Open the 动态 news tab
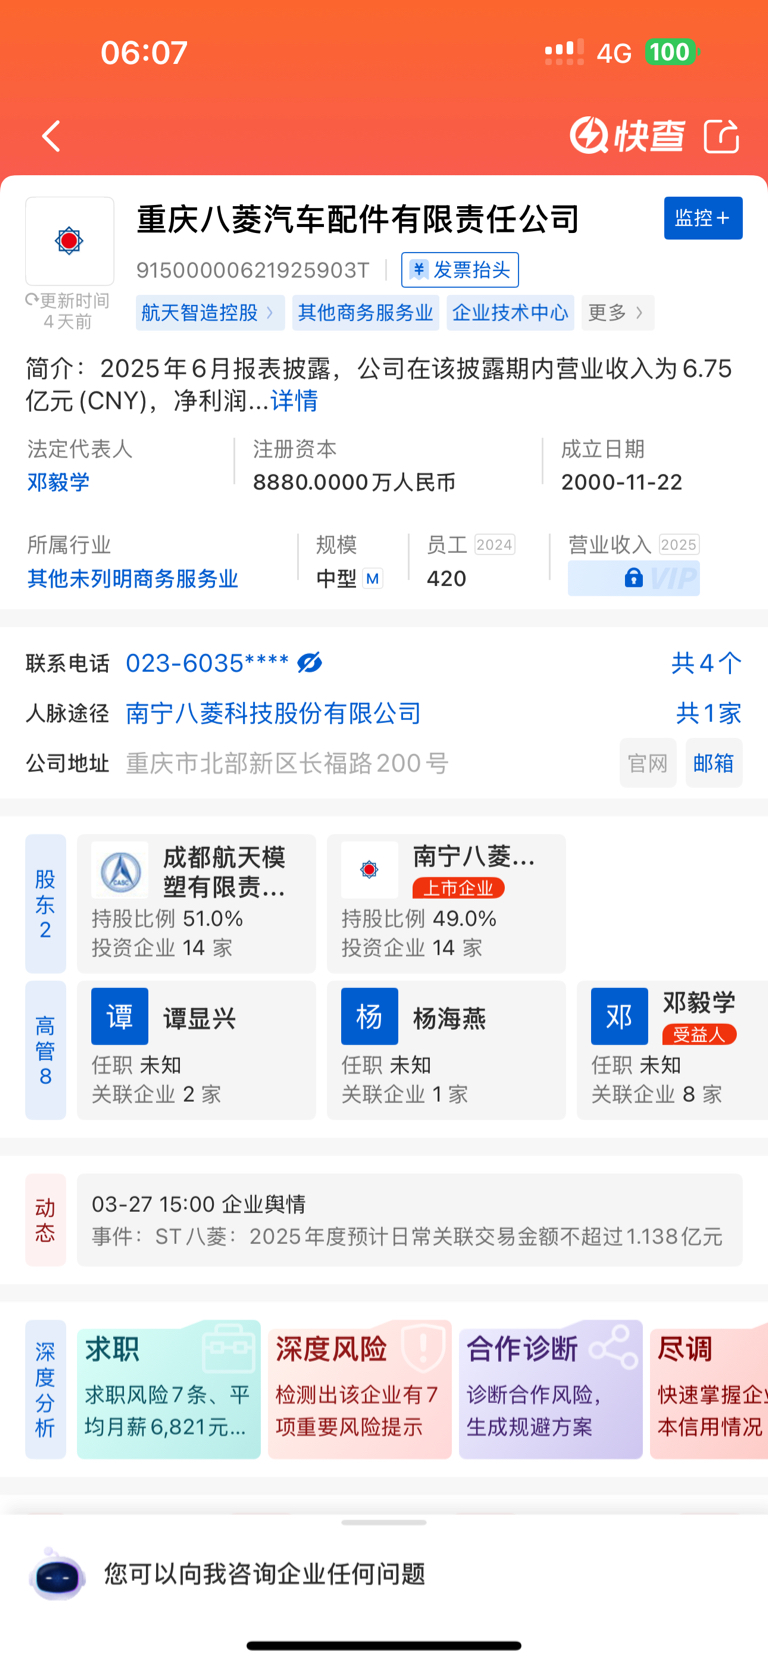Image resolution: width=768 pixels, height=1665 pixels. point(45,1220)
